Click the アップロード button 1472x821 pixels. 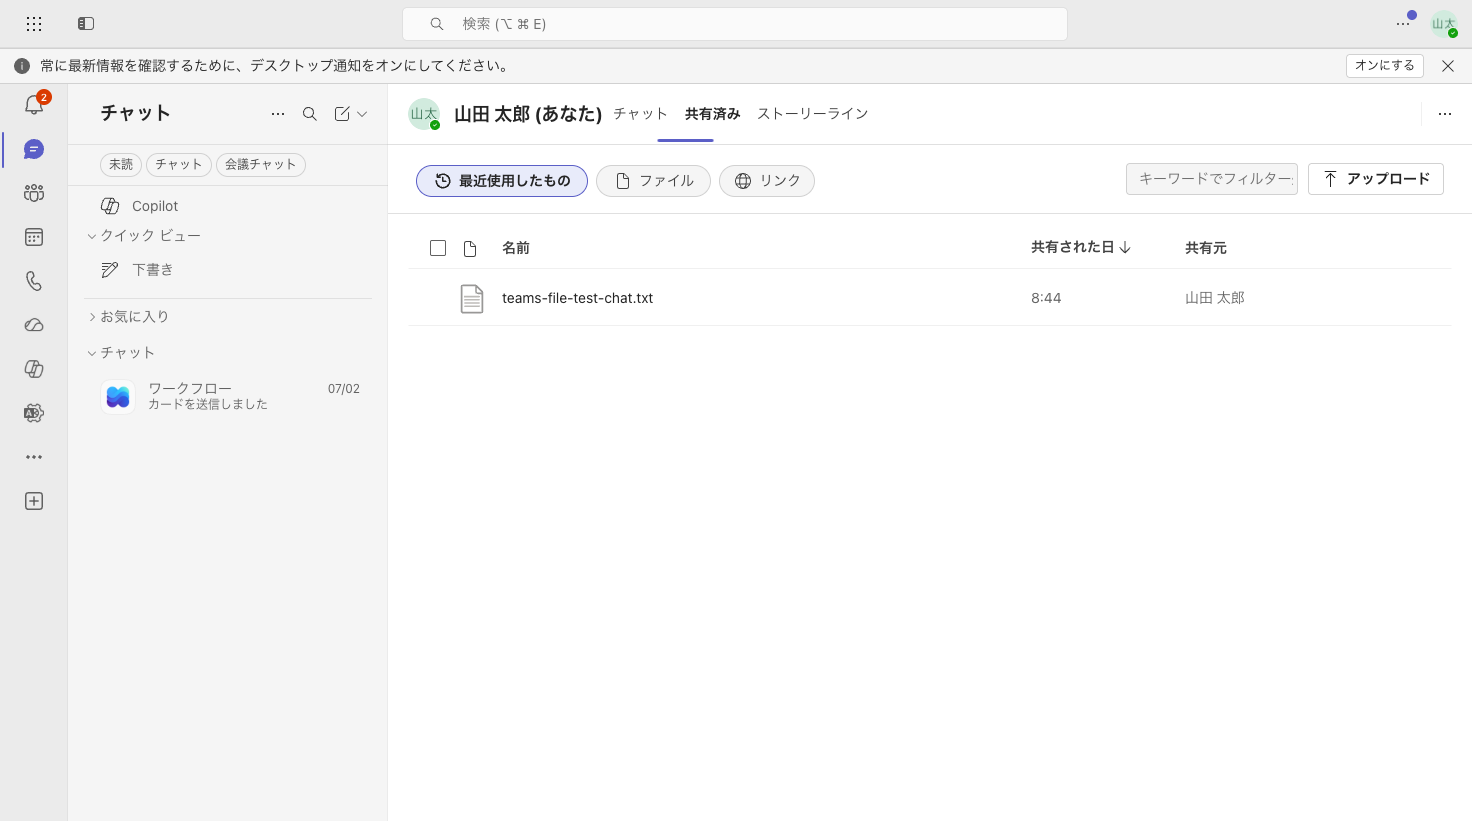click(x=1376, y=179)
